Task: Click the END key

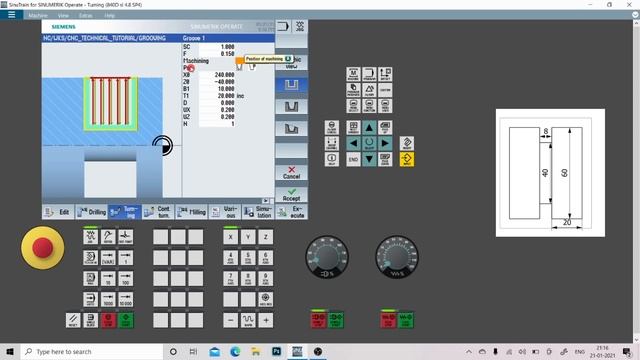Action: click(353, 159)
